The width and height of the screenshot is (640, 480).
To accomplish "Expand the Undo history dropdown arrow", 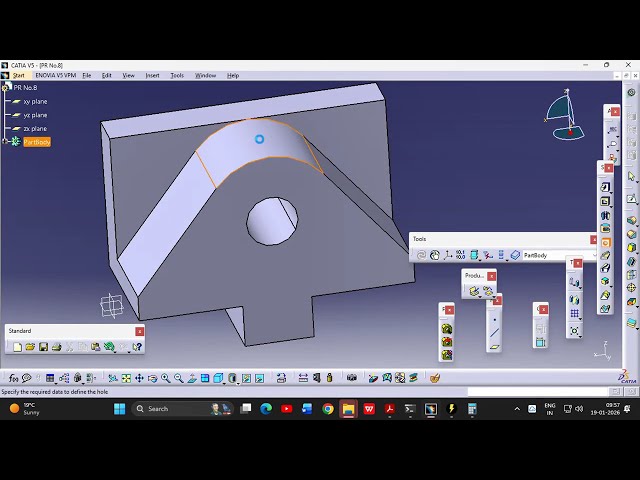I will [116, 351].
